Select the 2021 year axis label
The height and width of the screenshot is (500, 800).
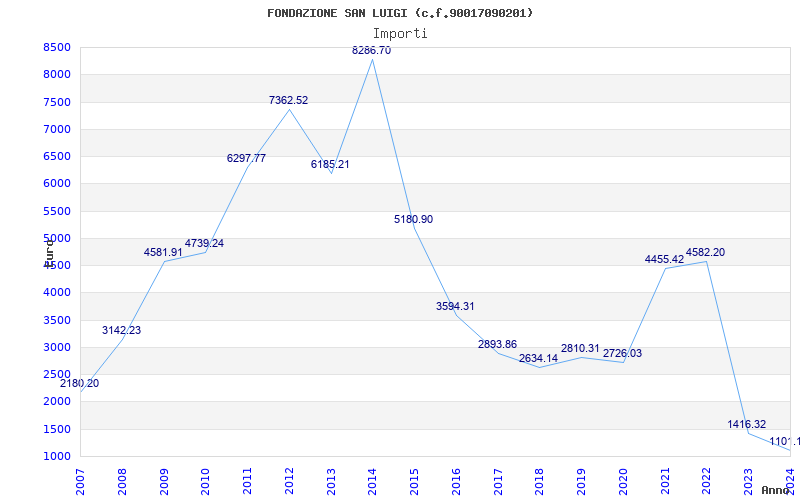point(665,482)
